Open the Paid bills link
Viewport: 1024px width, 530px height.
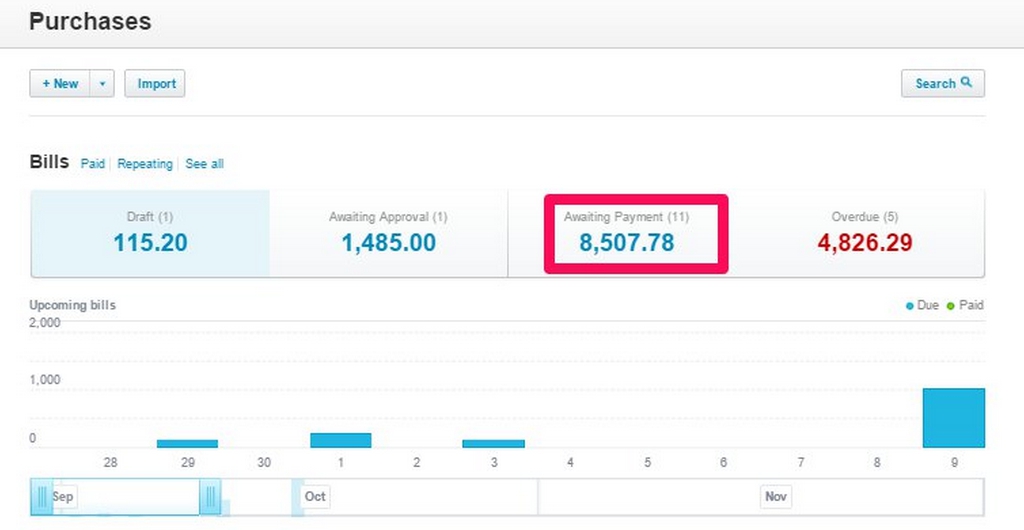[93, 164]
